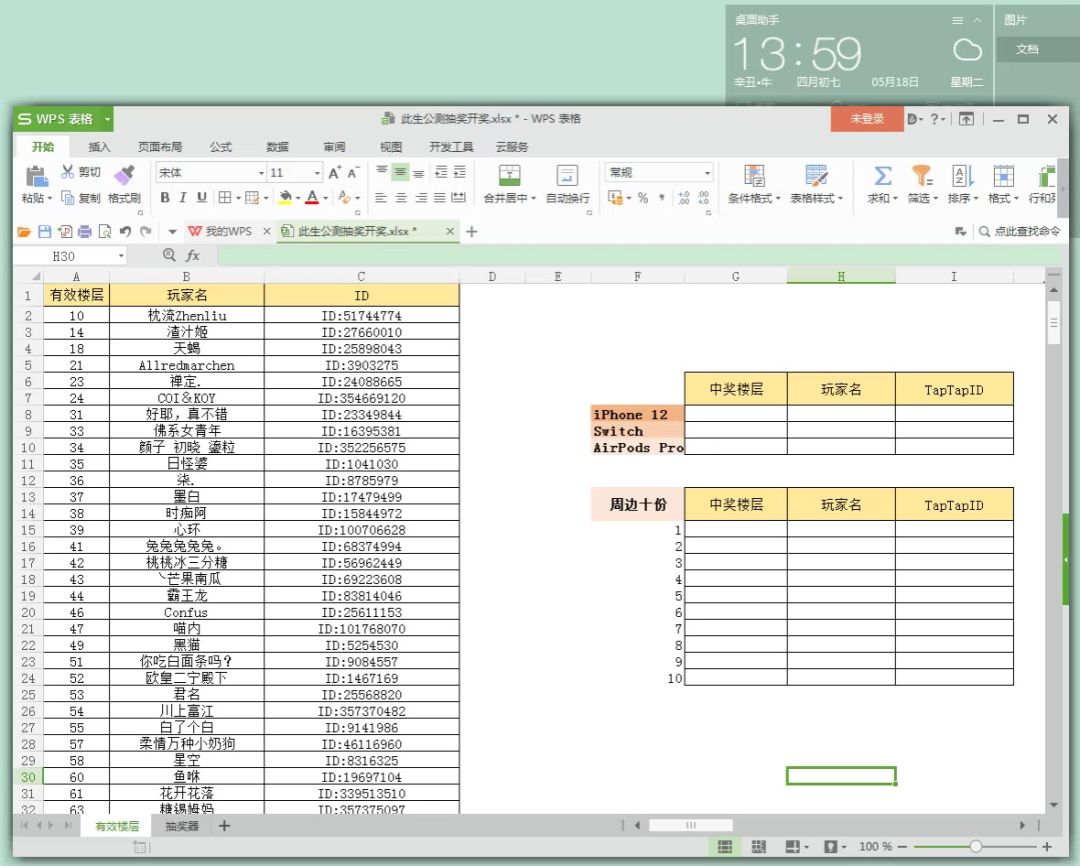The height and width of the screenshot is (866, 1080).
Task: Open the Formulas ribbon tab
Action: (x=220, y=147)
